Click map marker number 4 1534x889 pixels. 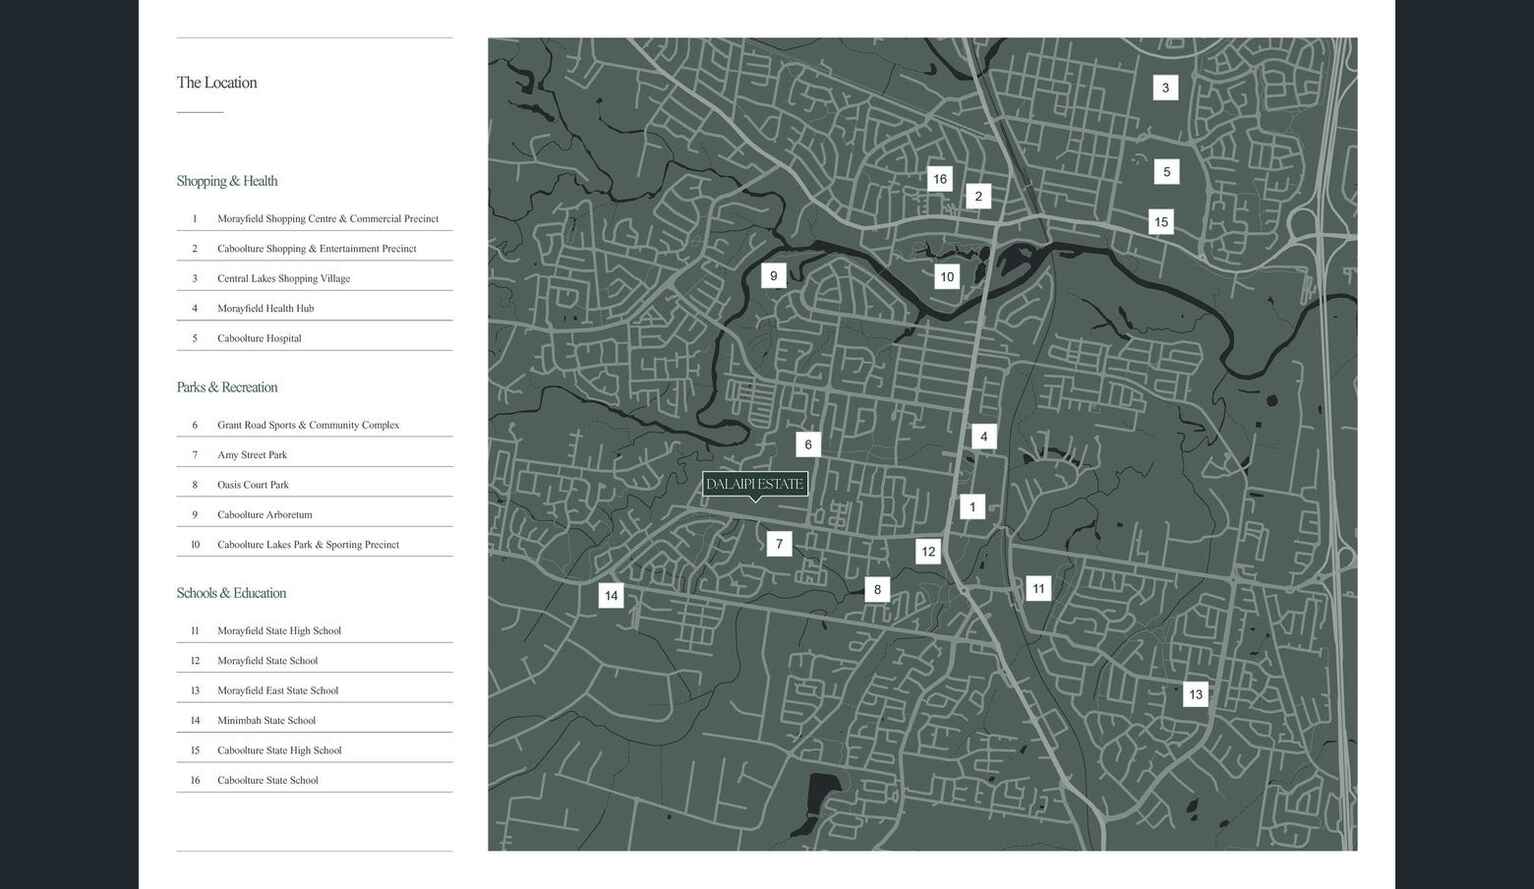pyautogui.click(x=983, y=437)
